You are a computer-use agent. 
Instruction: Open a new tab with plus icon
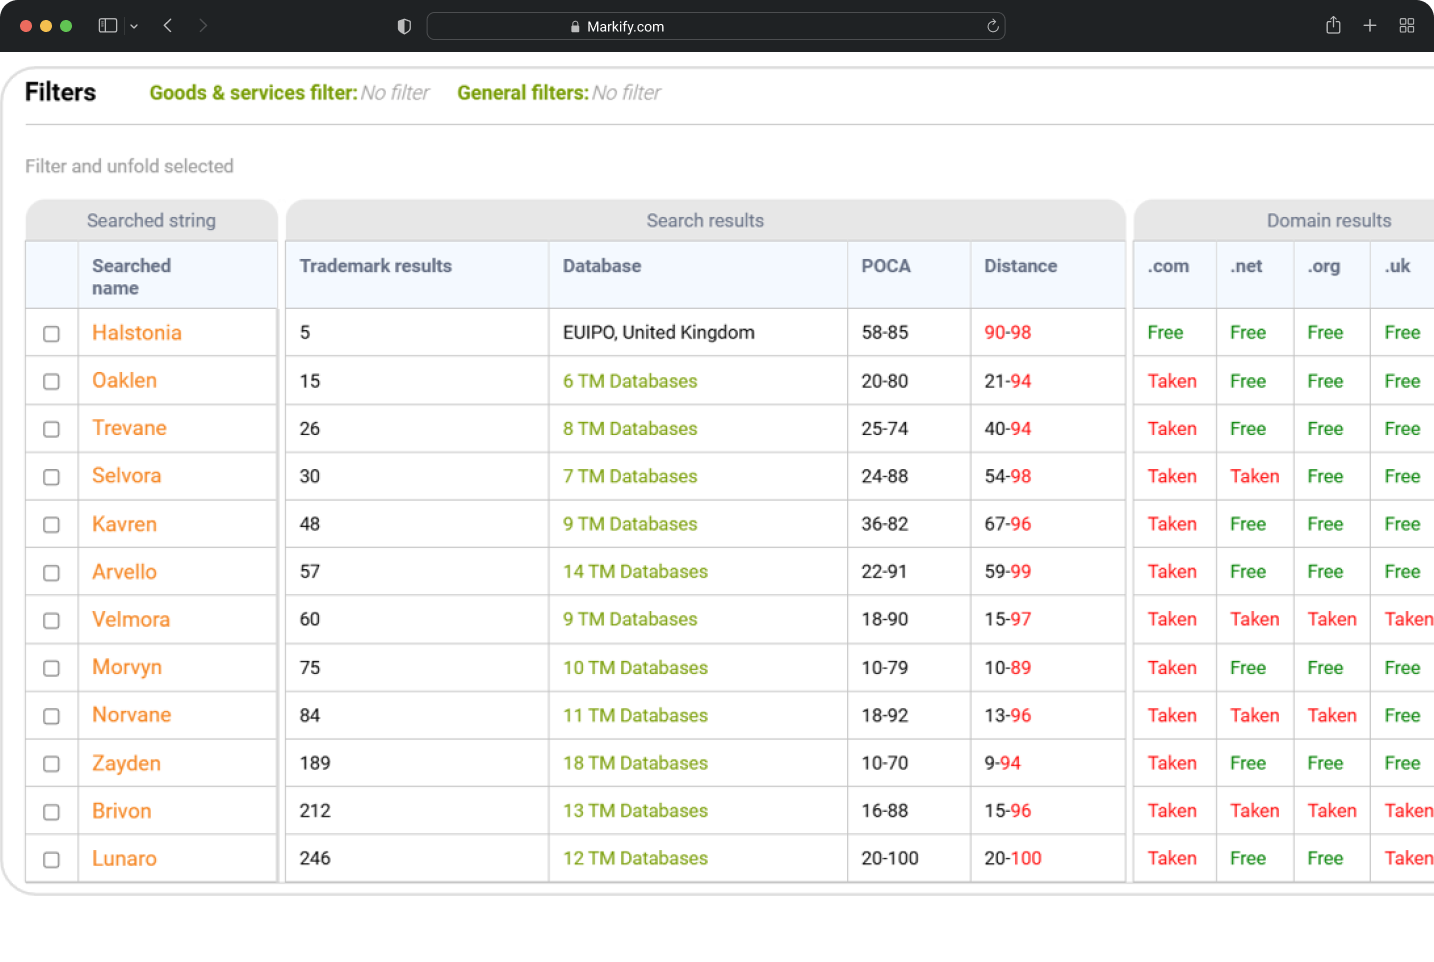[x=1370, y=26]
